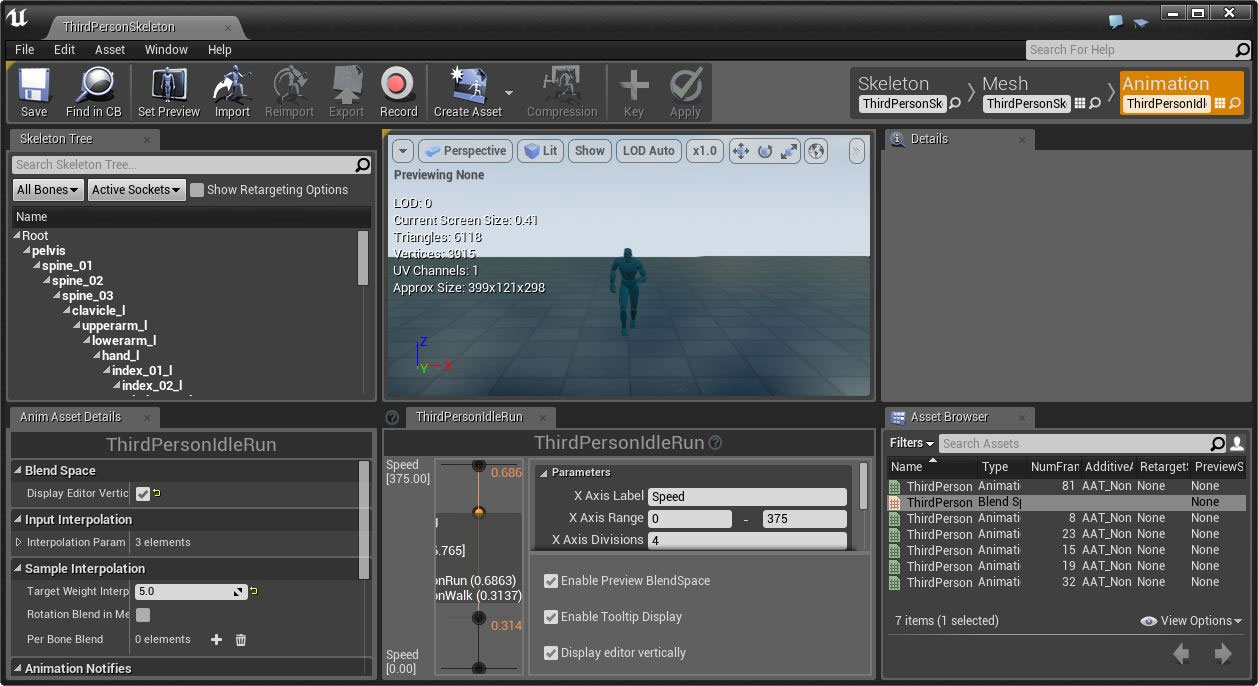
Task: Click the Import toolbar icon
Action: tap(232, 92)
